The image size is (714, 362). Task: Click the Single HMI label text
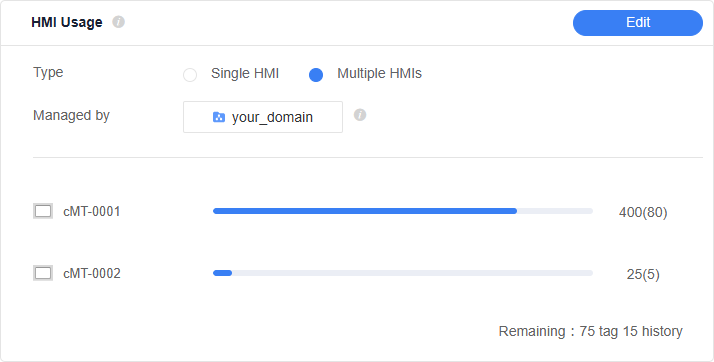pyautogui.click(x=245, y=73)
